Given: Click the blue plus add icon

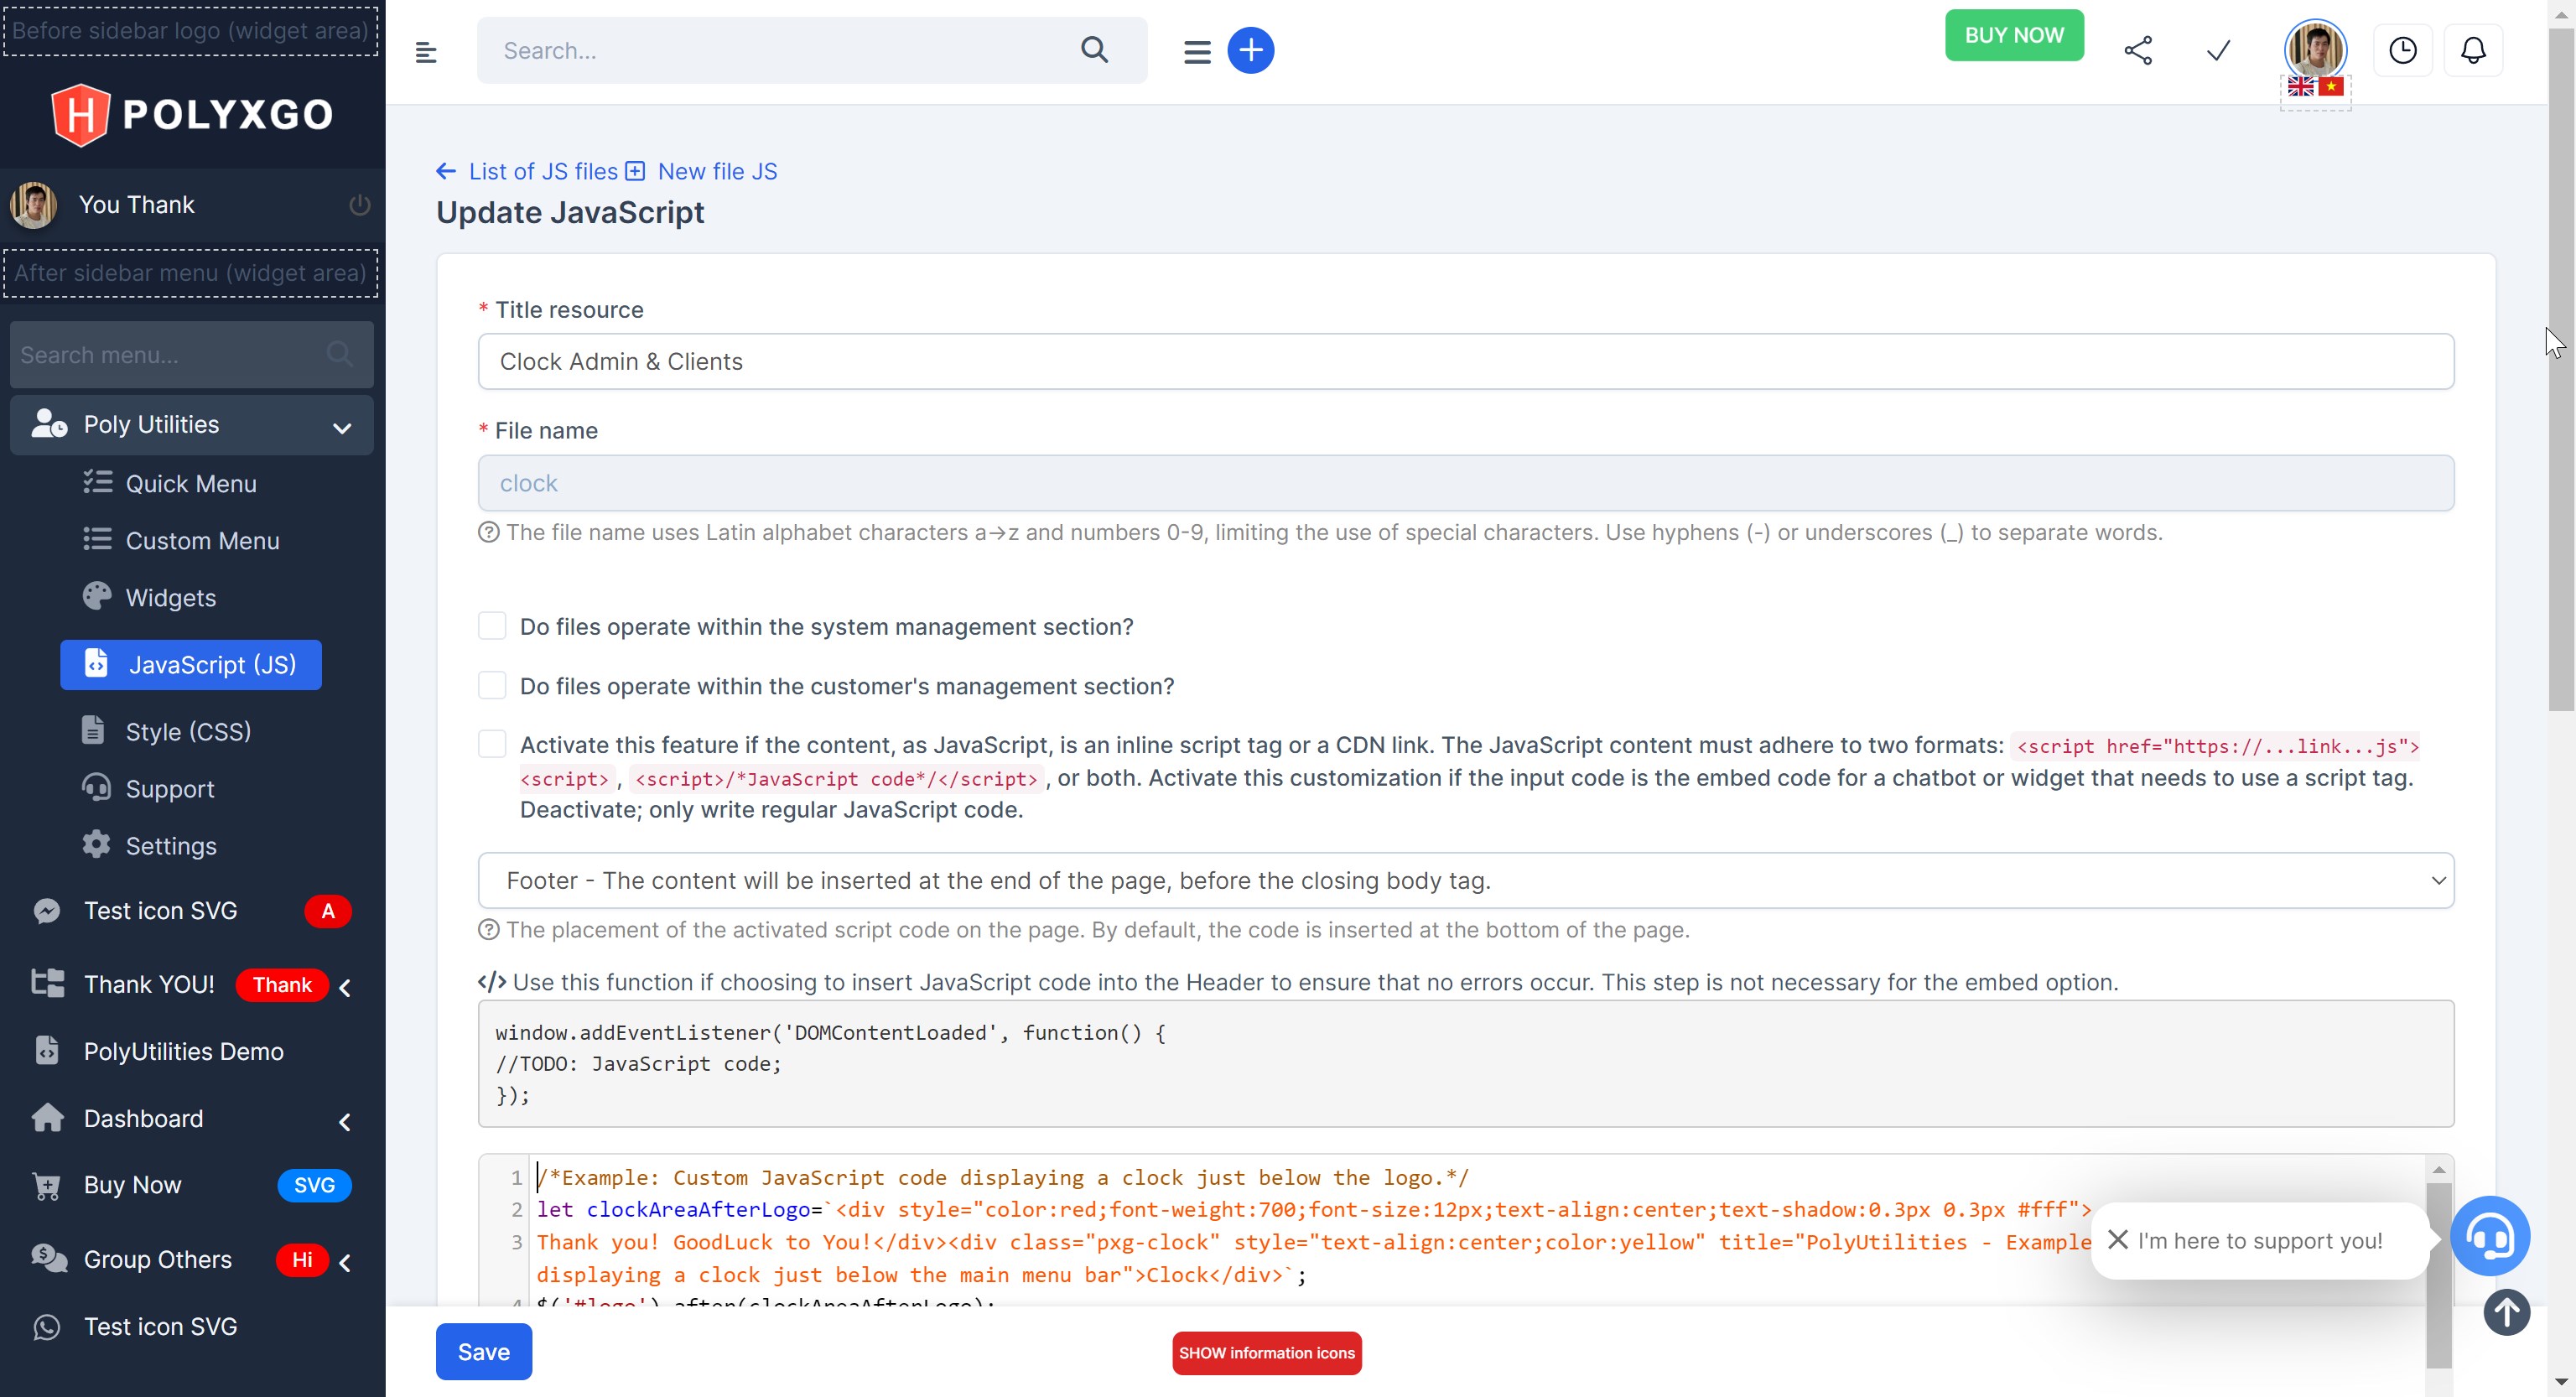Looking at the screenshot, I should coord(1251,50).
